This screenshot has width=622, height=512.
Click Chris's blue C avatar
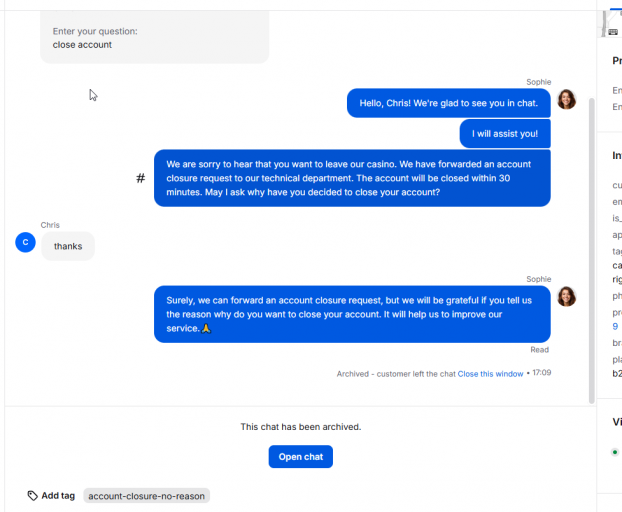pos(25,242)
